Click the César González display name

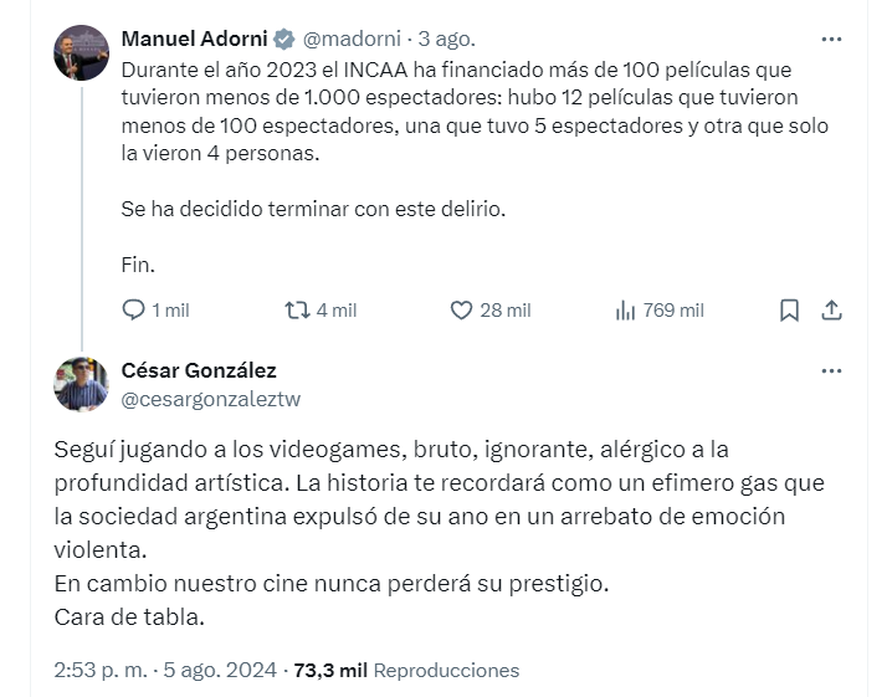point(198,371)
